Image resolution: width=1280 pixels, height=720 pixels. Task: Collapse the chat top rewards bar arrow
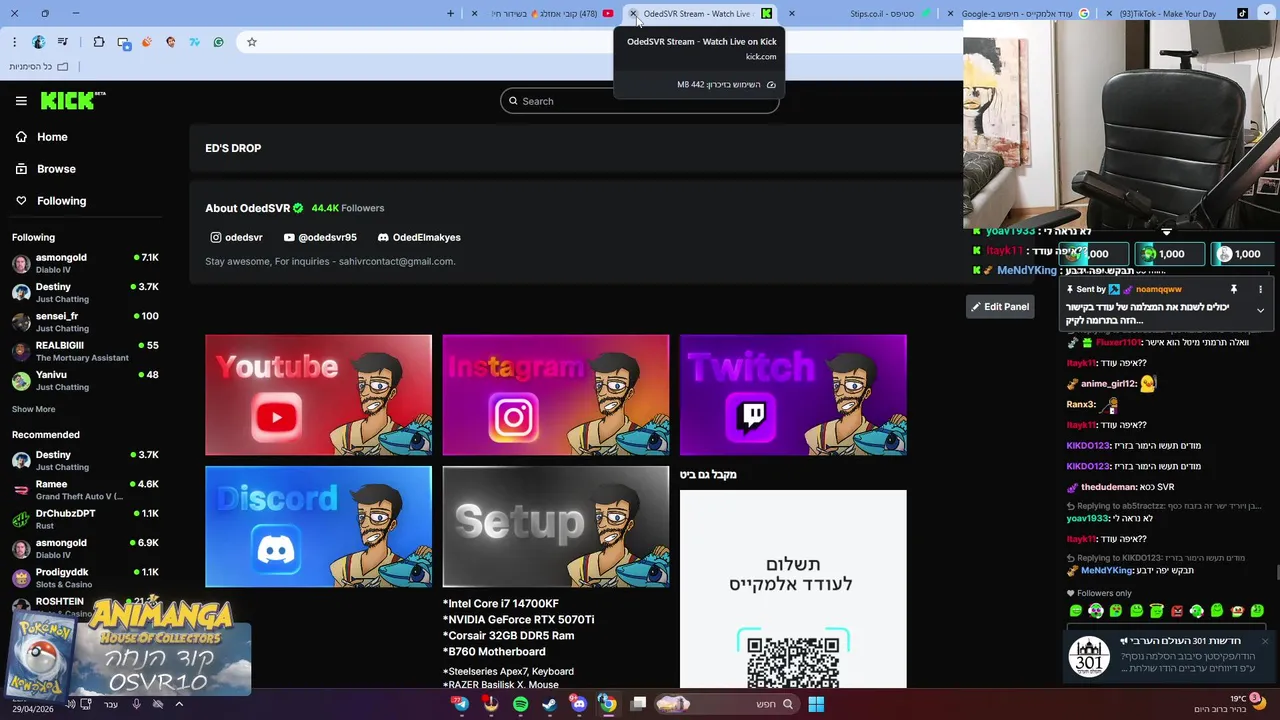1166,232
